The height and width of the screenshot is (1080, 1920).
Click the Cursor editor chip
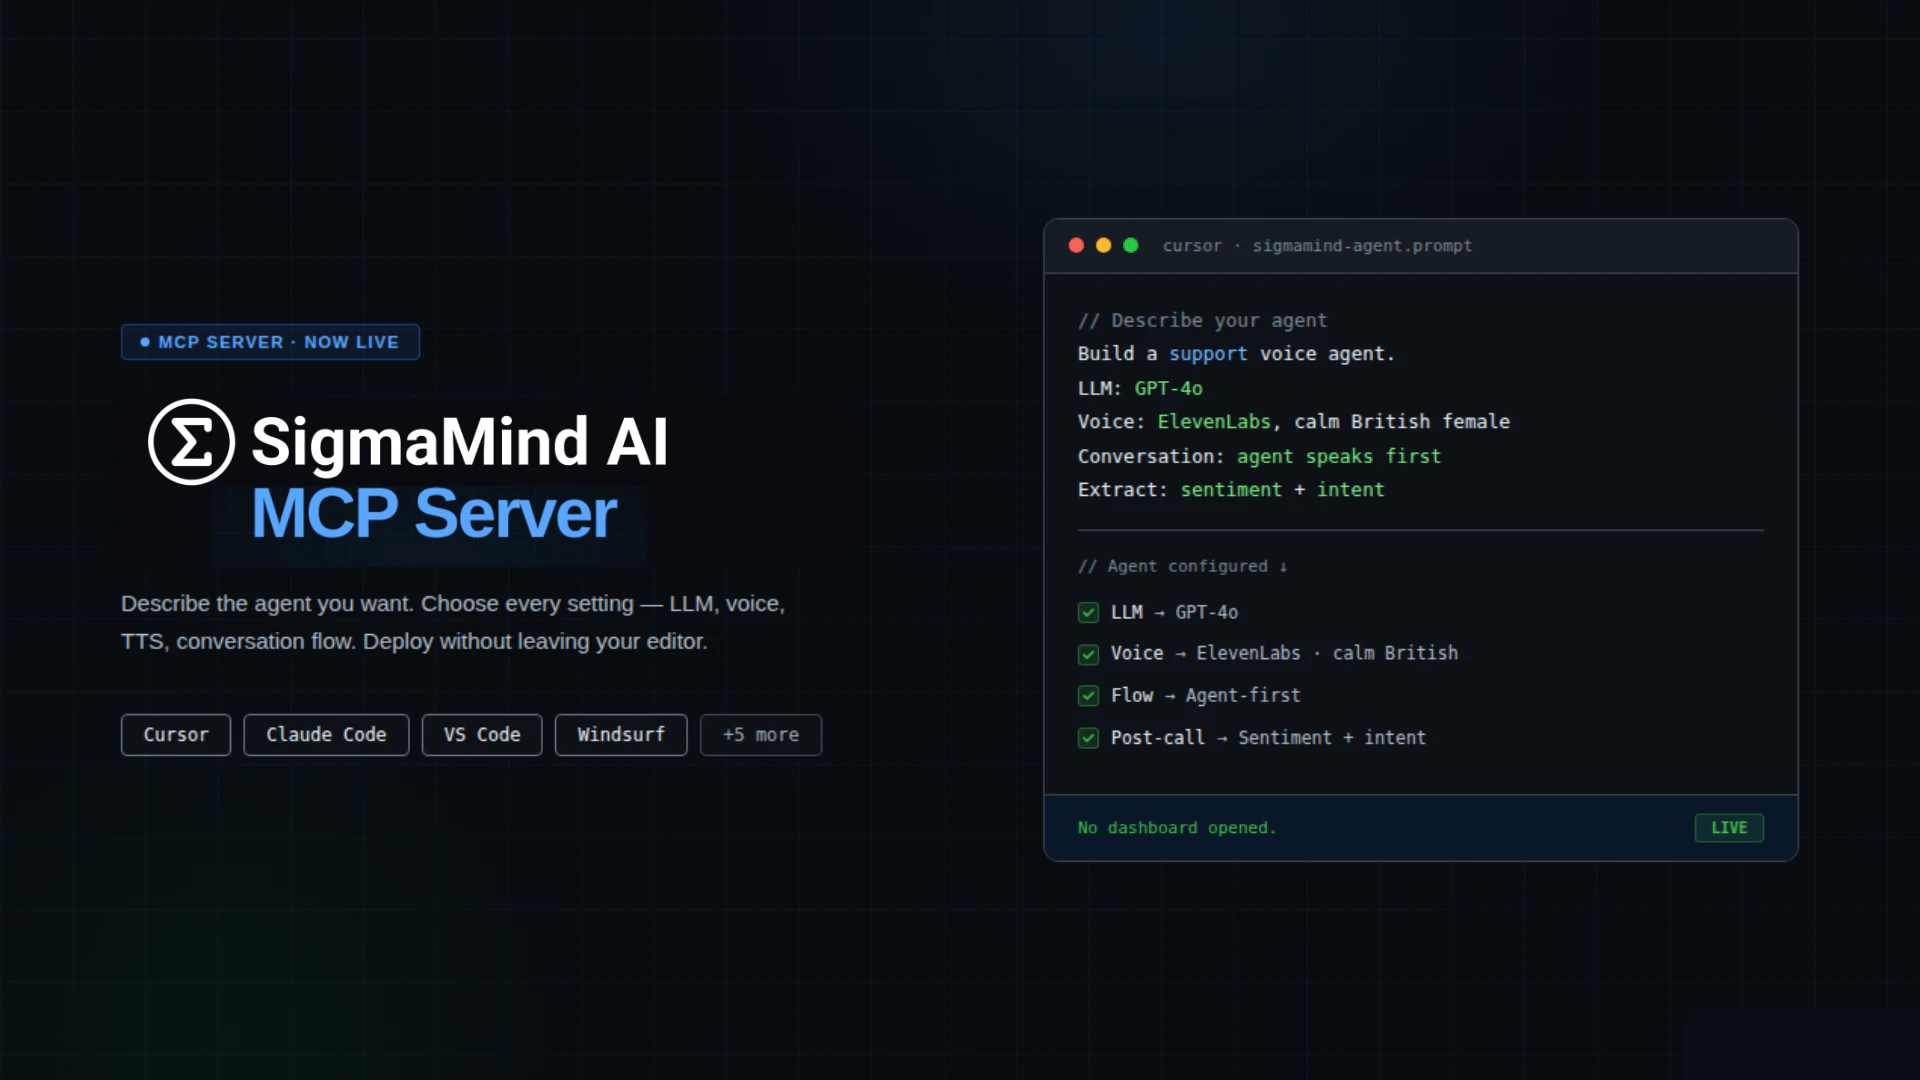click(x=176, y=735)
